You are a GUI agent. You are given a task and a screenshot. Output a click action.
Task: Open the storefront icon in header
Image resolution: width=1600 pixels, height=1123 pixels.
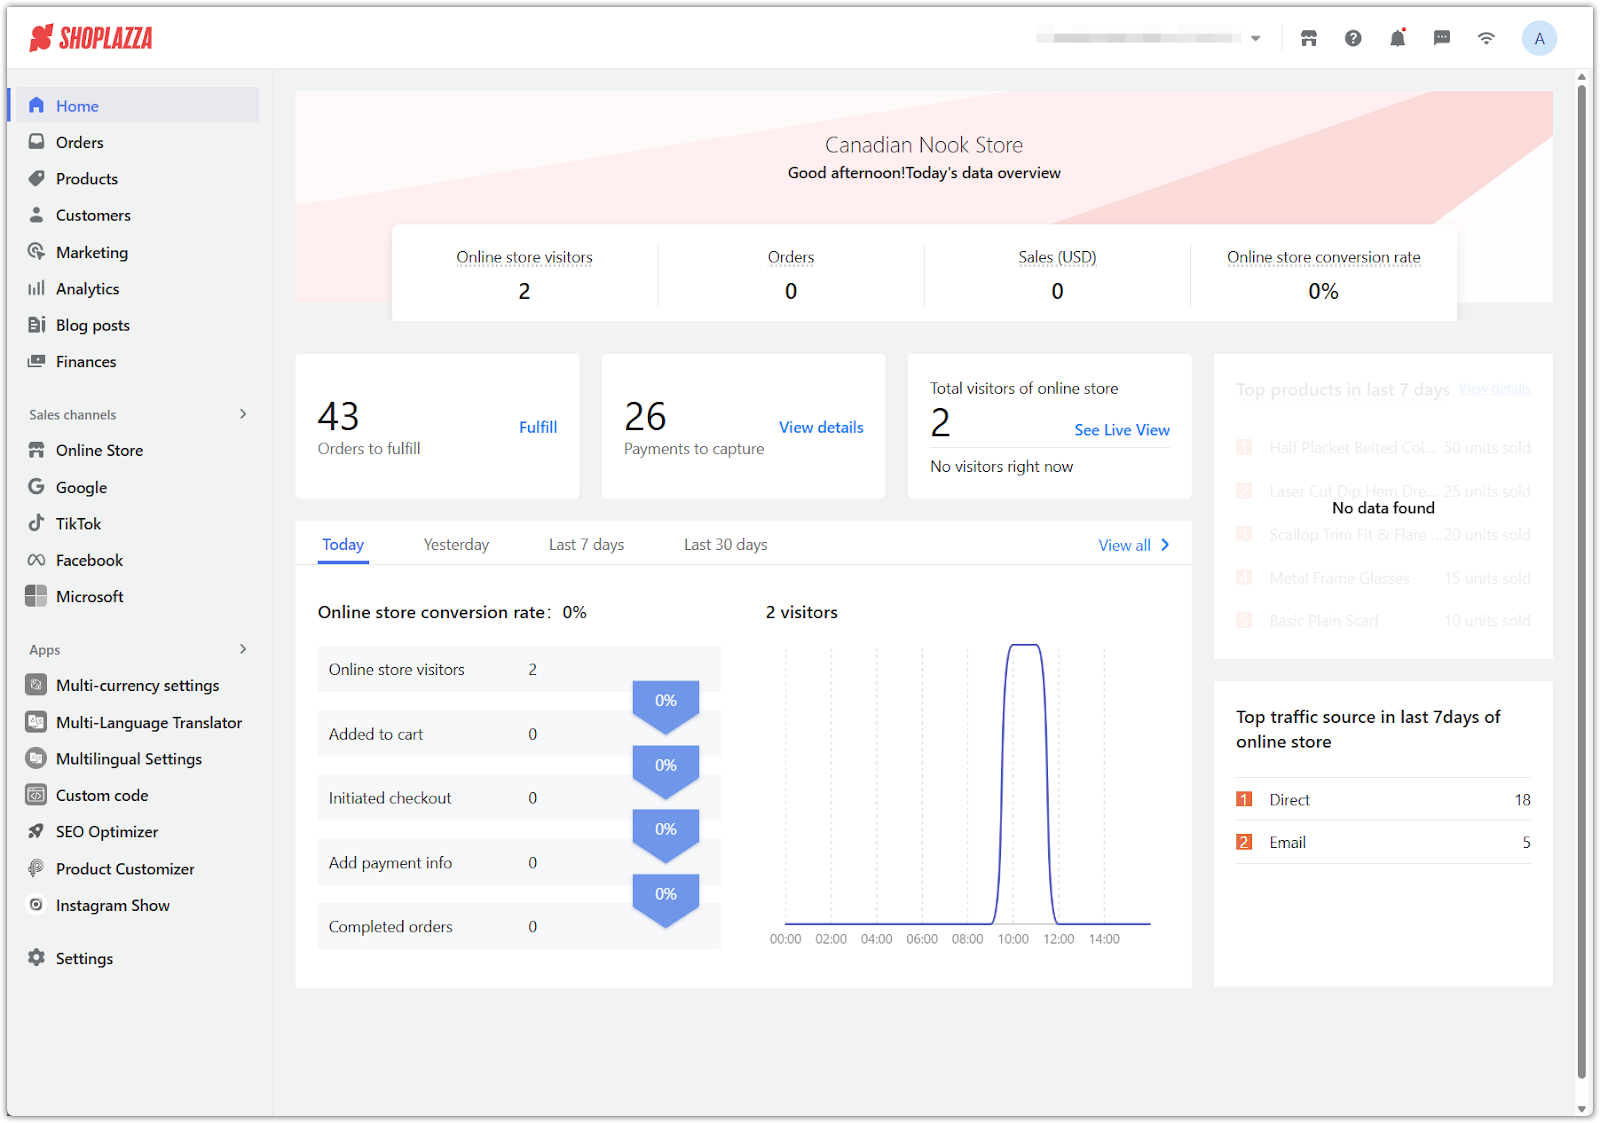(x=1308, y=38)
